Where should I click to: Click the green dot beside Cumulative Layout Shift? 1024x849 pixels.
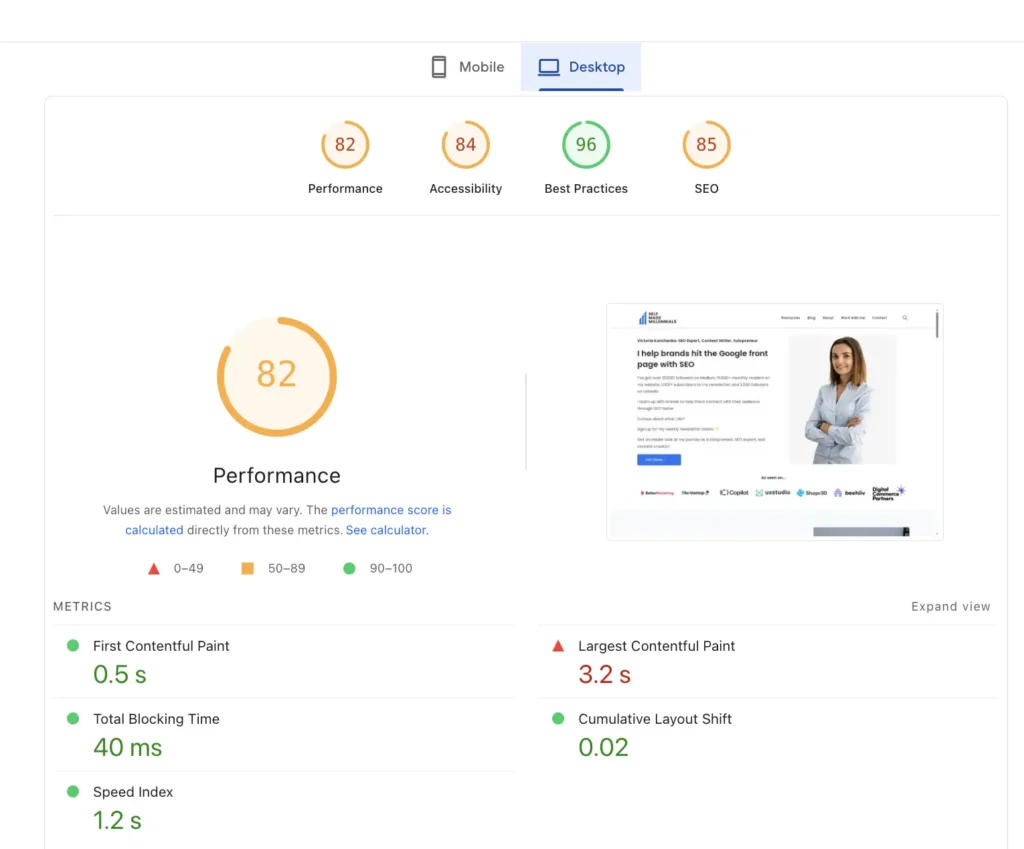[558, 719]
